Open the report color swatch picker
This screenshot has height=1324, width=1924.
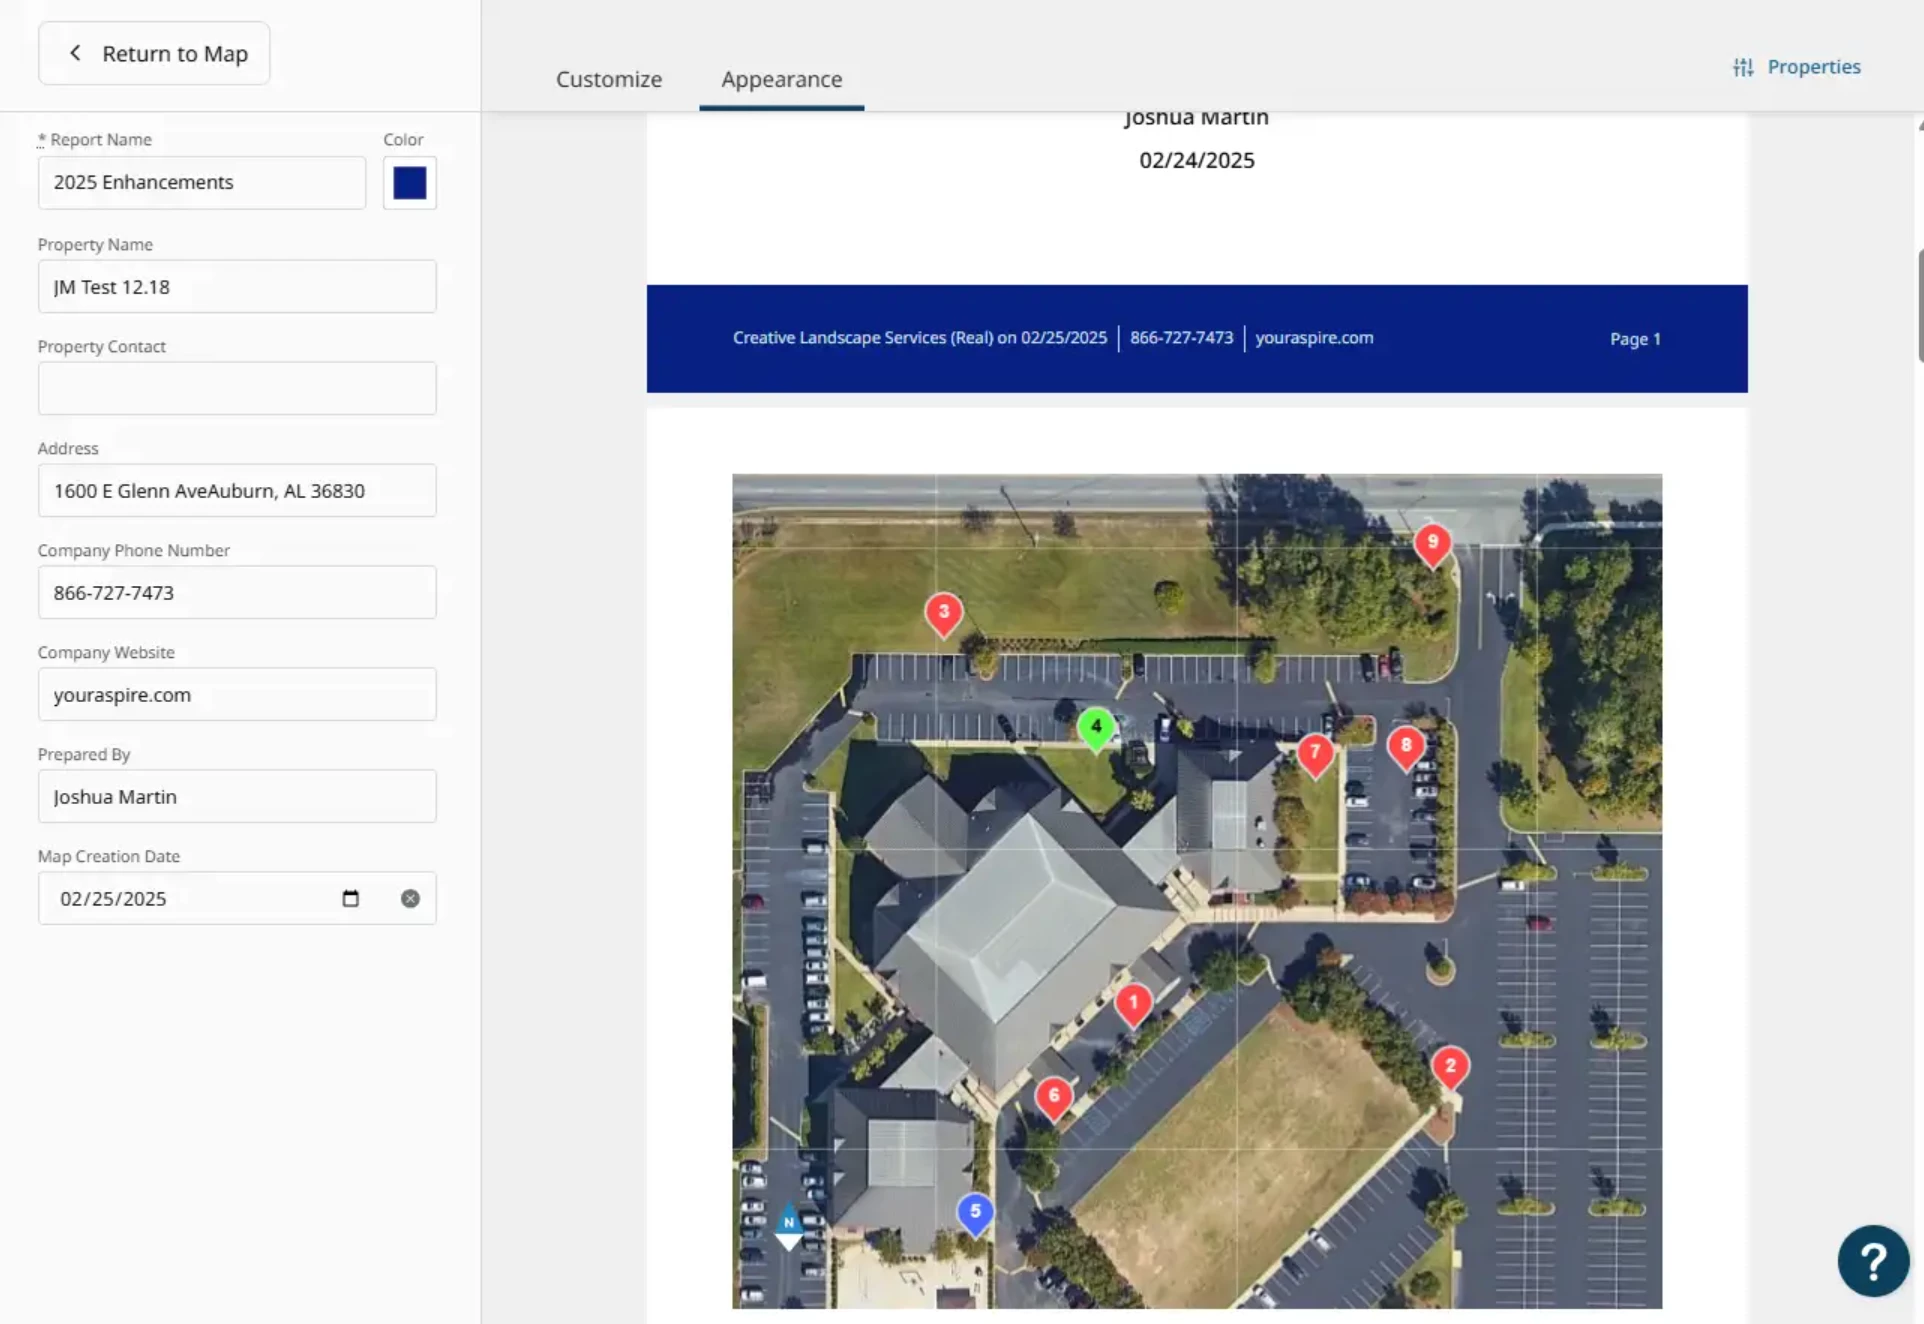click(x=409, y=183)
